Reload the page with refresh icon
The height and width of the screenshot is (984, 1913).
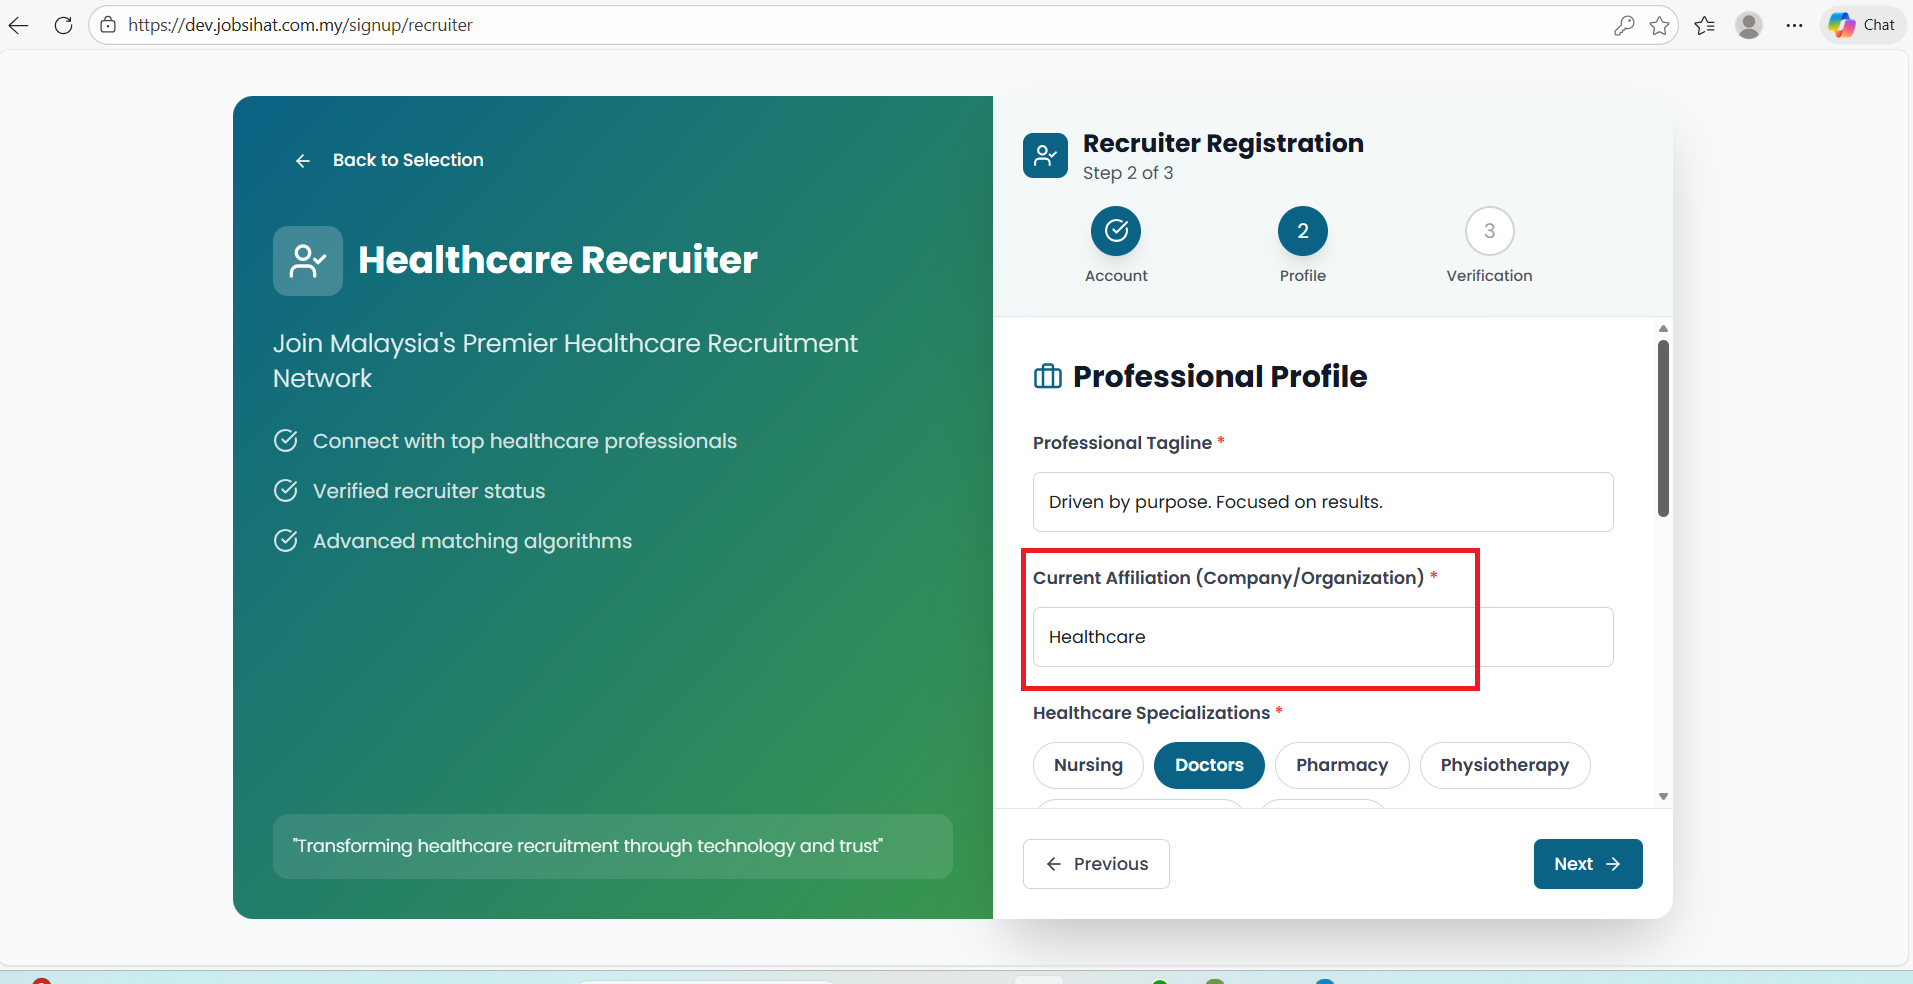[63, 25]
